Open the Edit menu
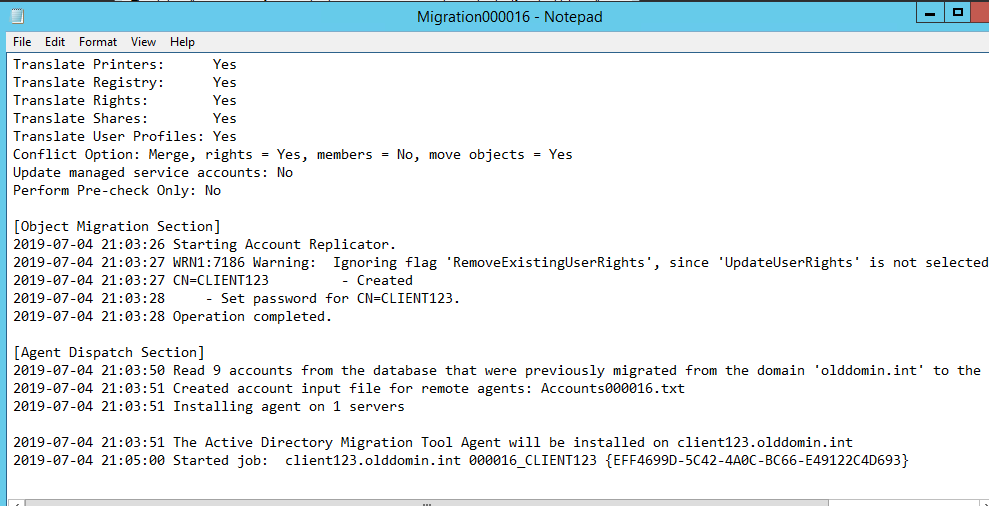Viewport: 989px width, 506px height. 55,42
